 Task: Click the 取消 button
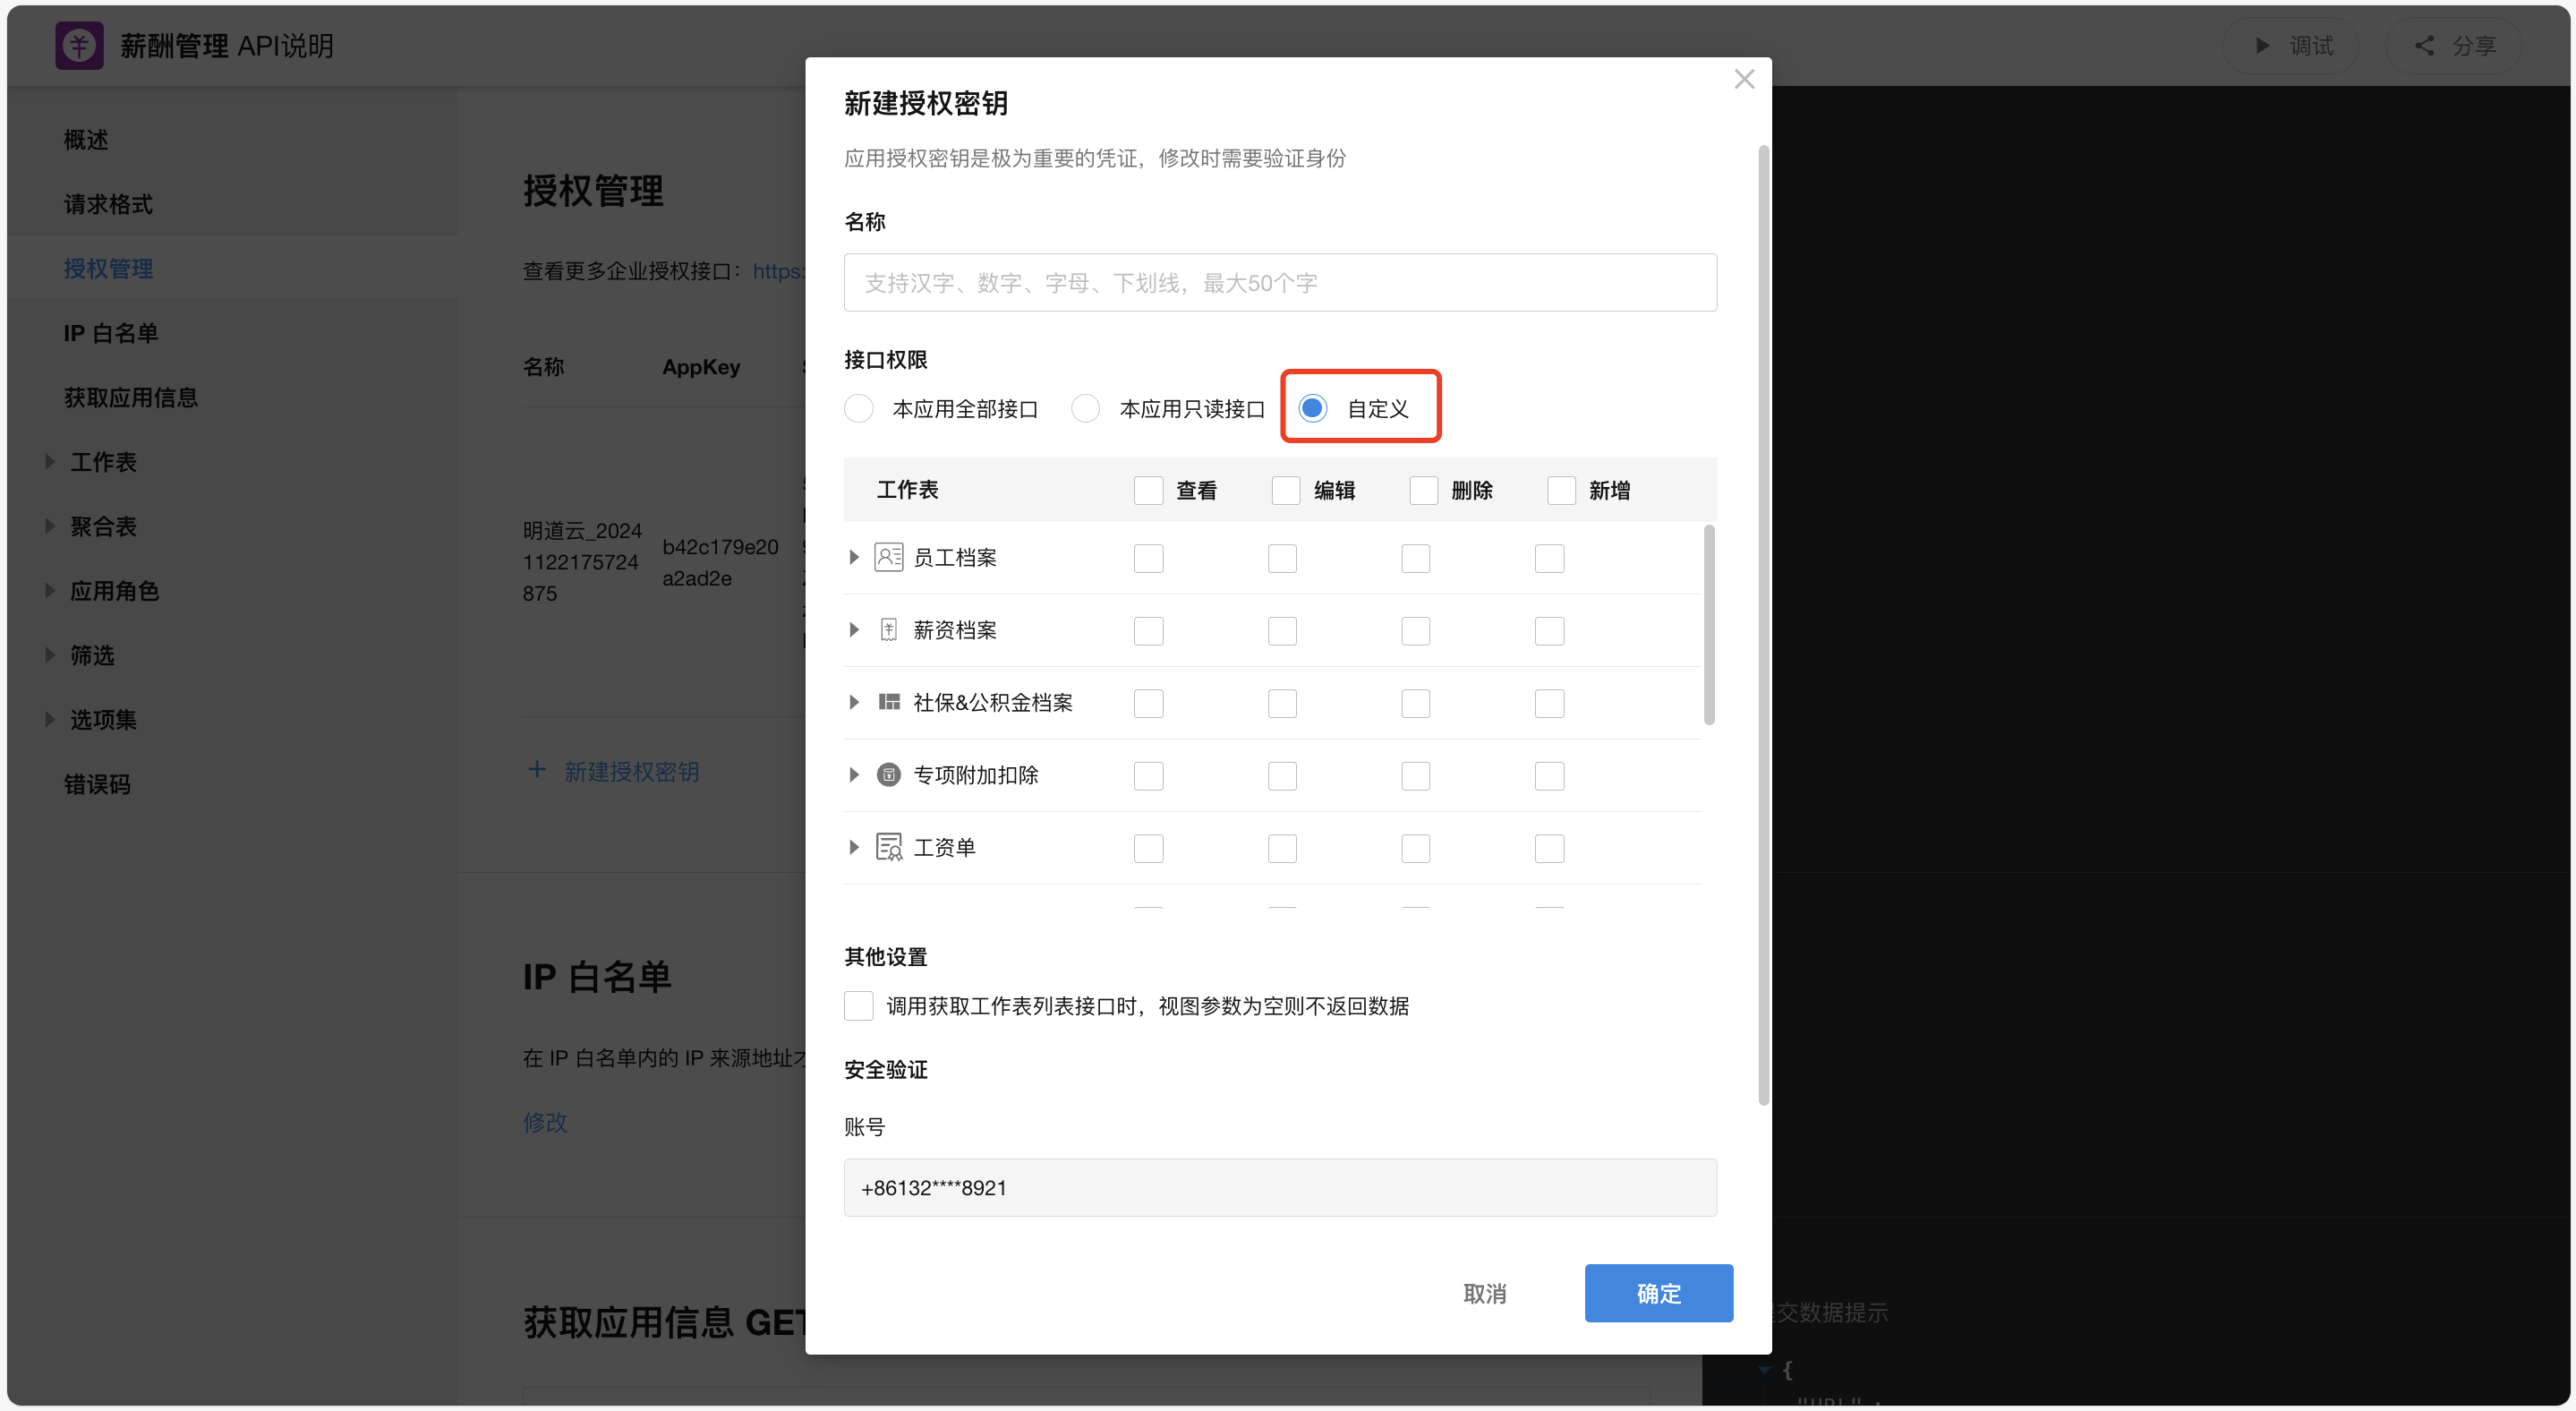tap(1484, 1293)
